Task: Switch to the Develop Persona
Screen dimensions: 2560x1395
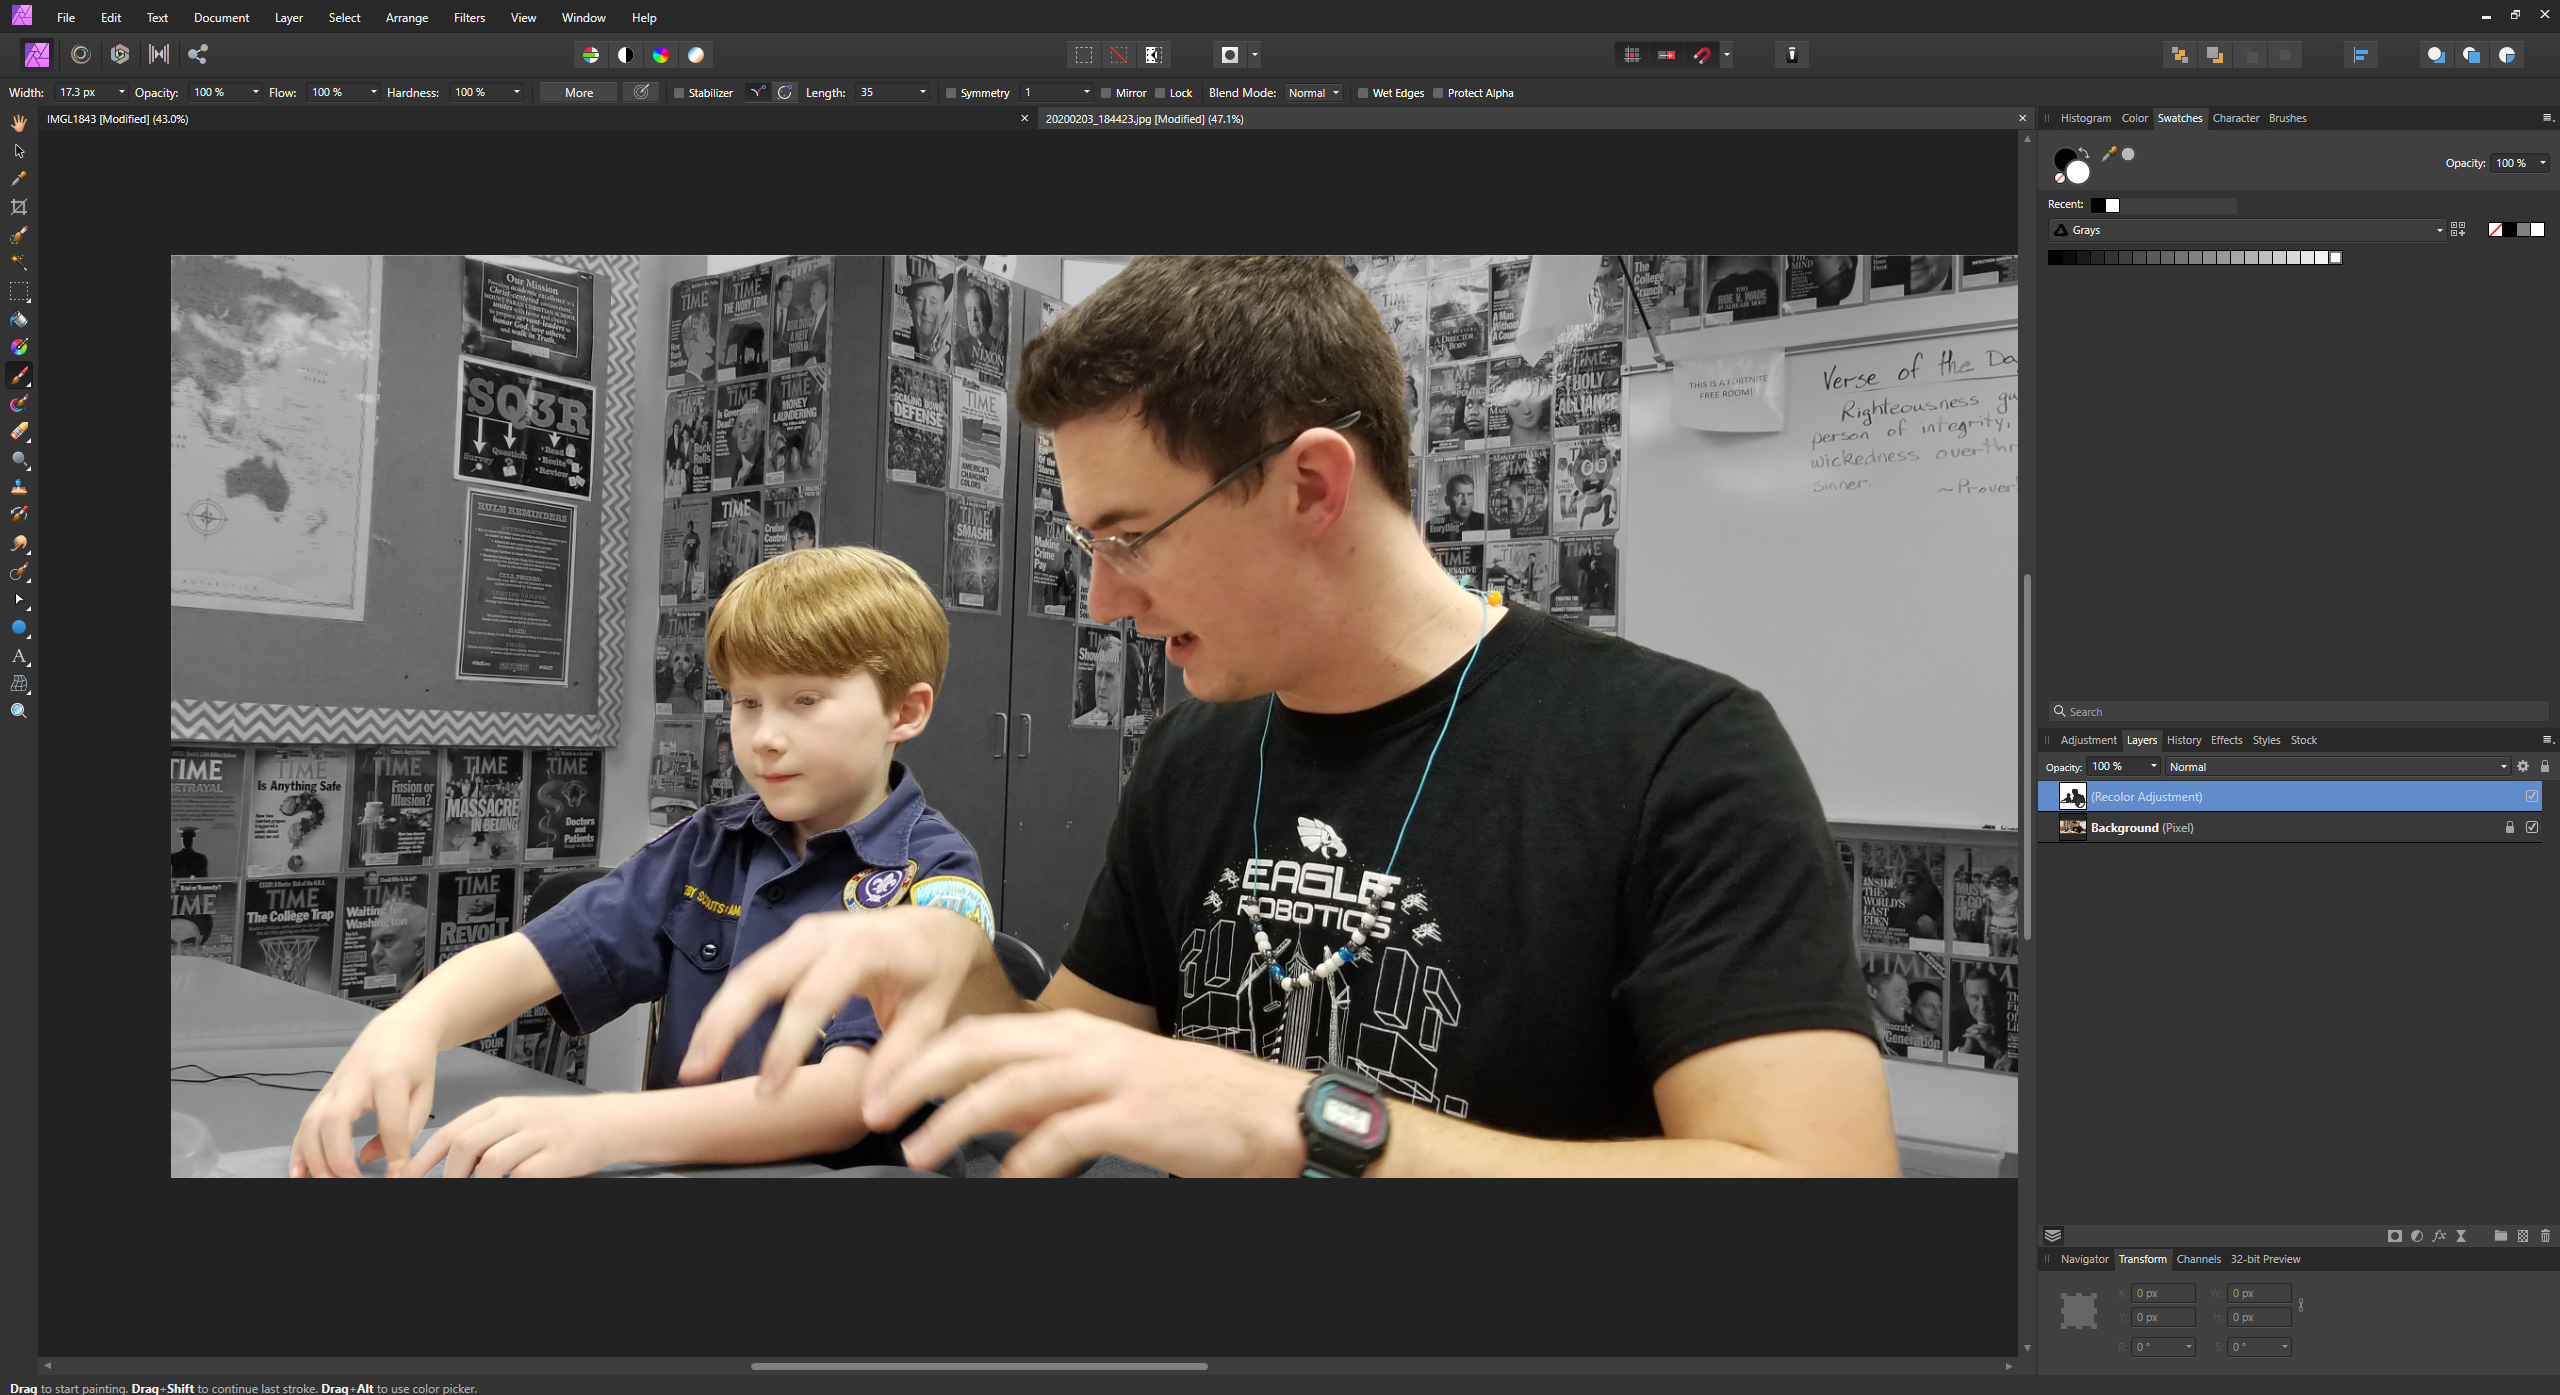Action: 120,55
